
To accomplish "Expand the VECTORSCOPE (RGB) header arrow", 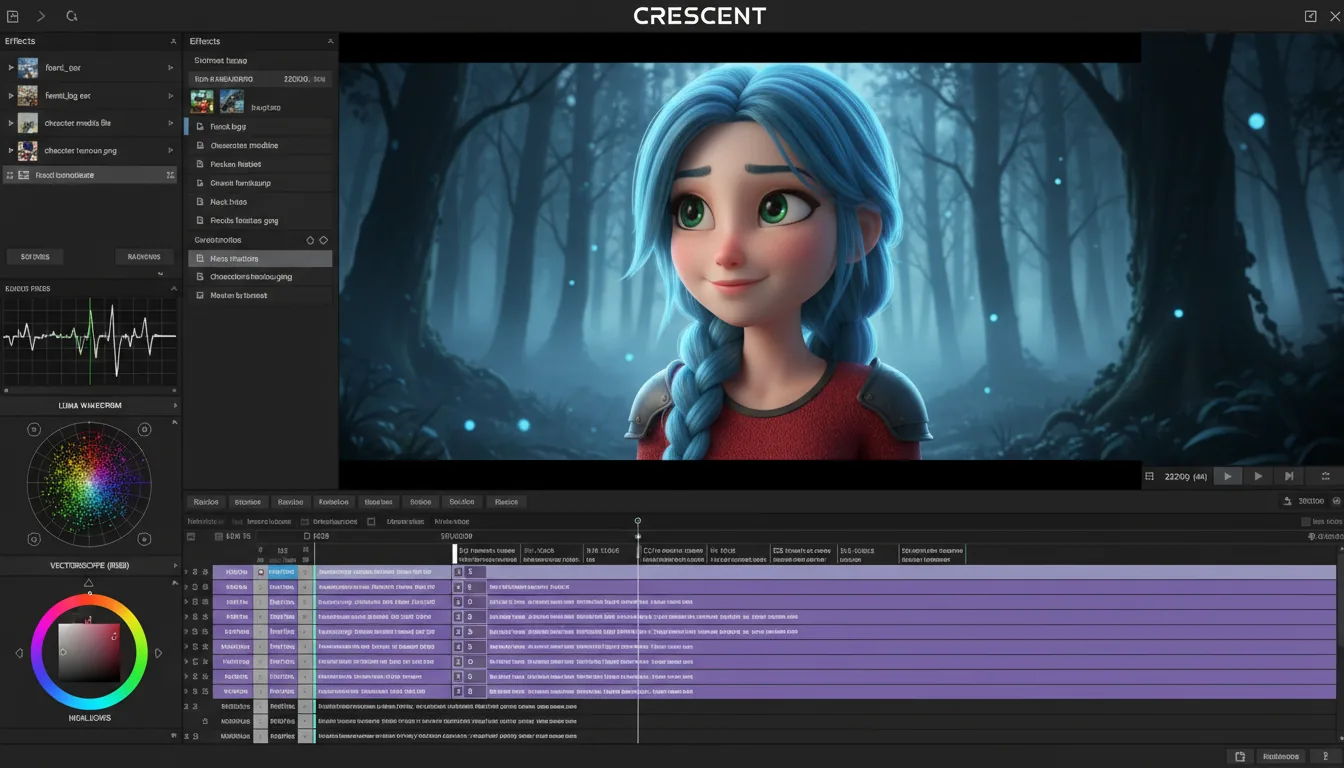I will tap(175, 566).
